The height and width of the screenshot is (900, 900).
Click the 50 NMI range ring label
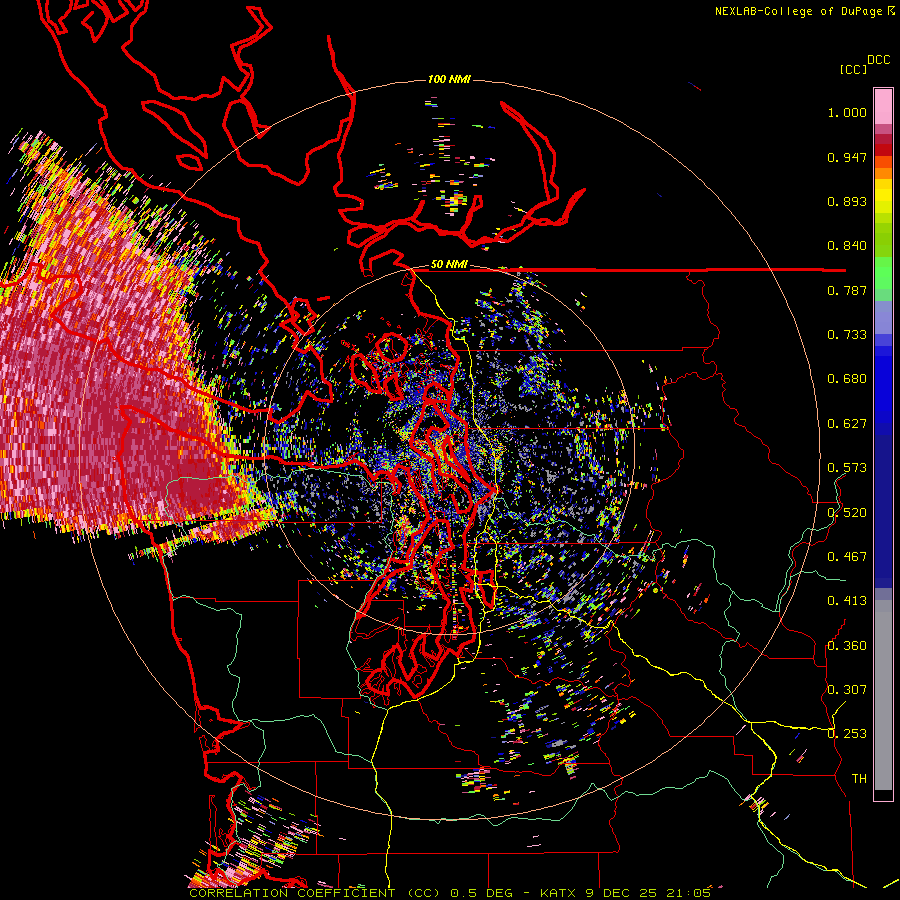(x=449, y=265)
